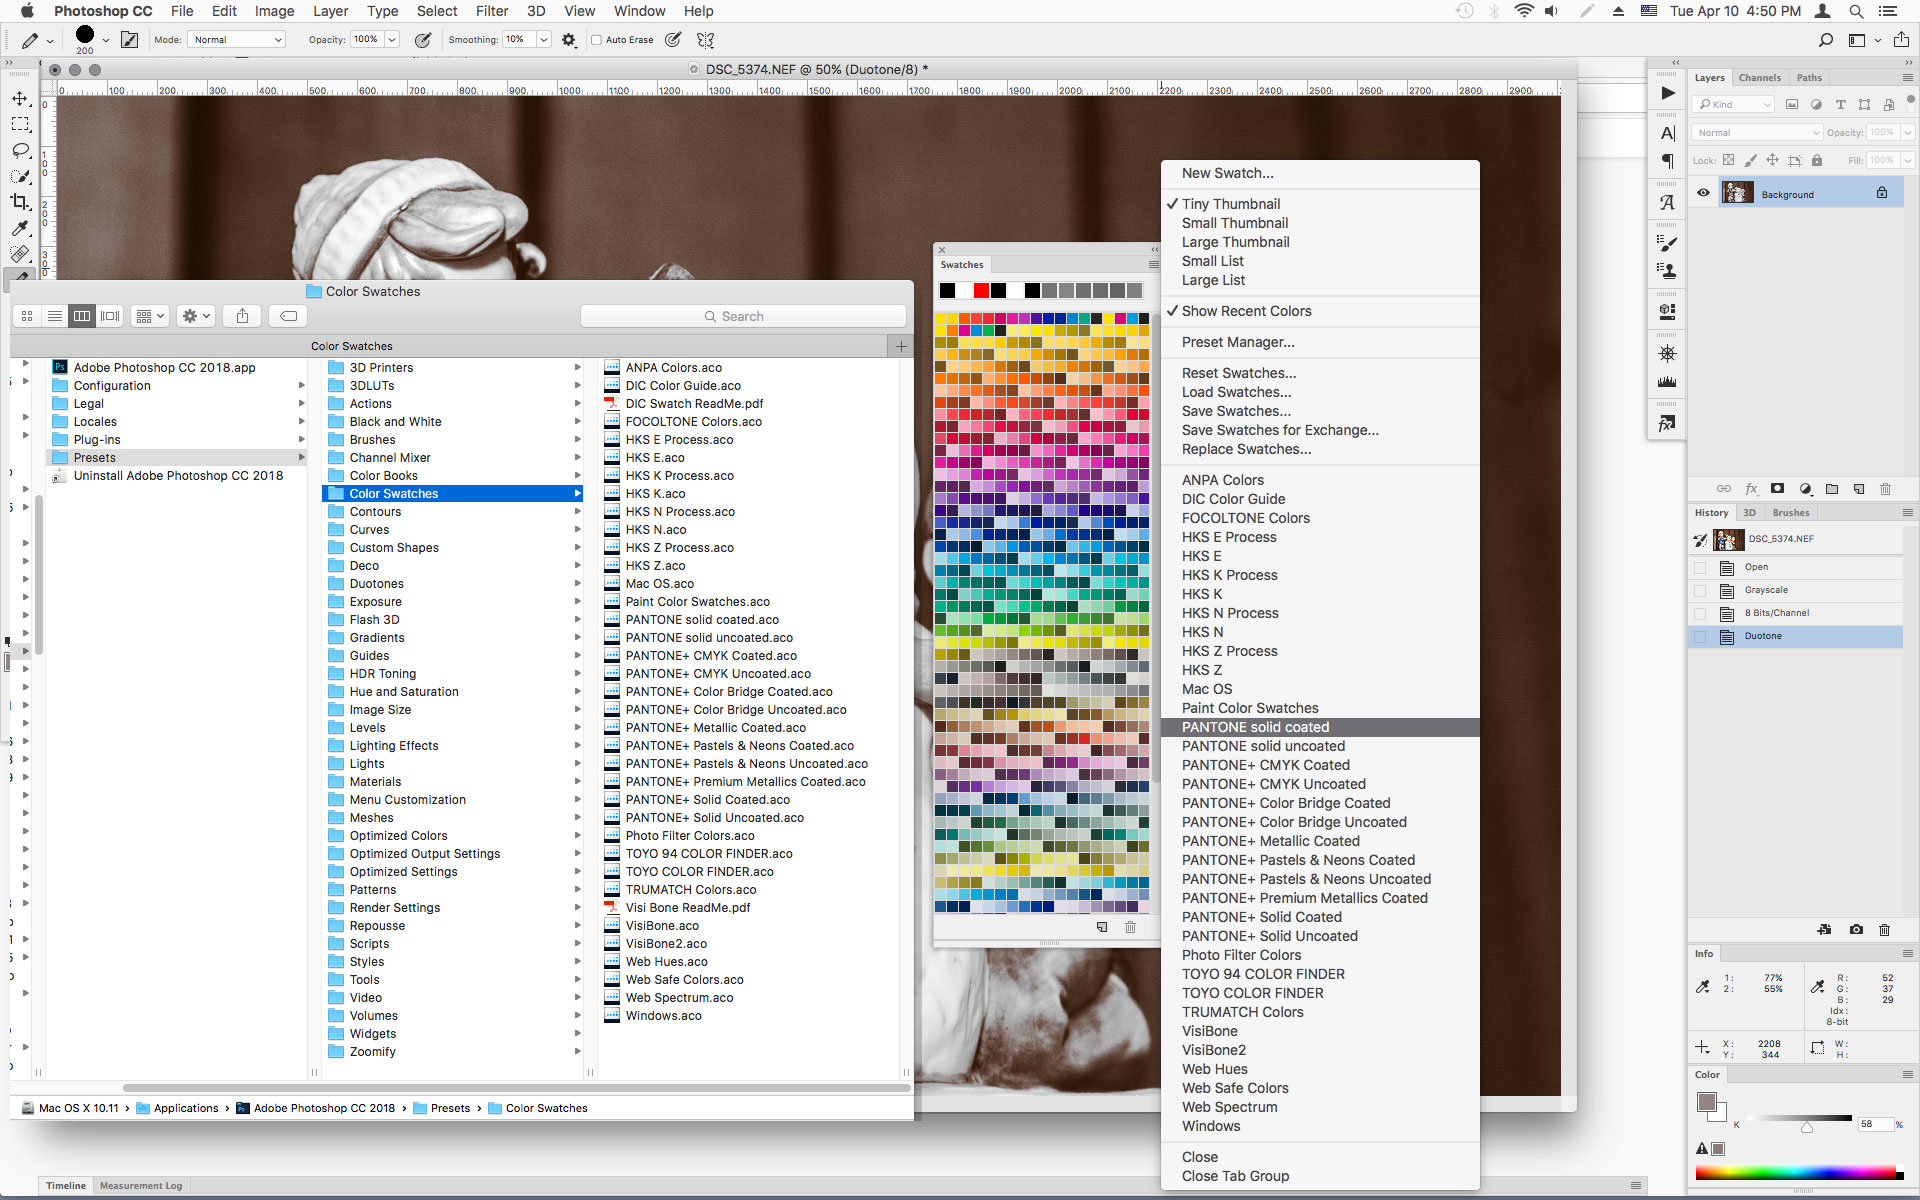Enable the Auto Erase checkbox
Image resolution: width=1920 pixels, height=1200 pixels.
click(x=597, y=40)
